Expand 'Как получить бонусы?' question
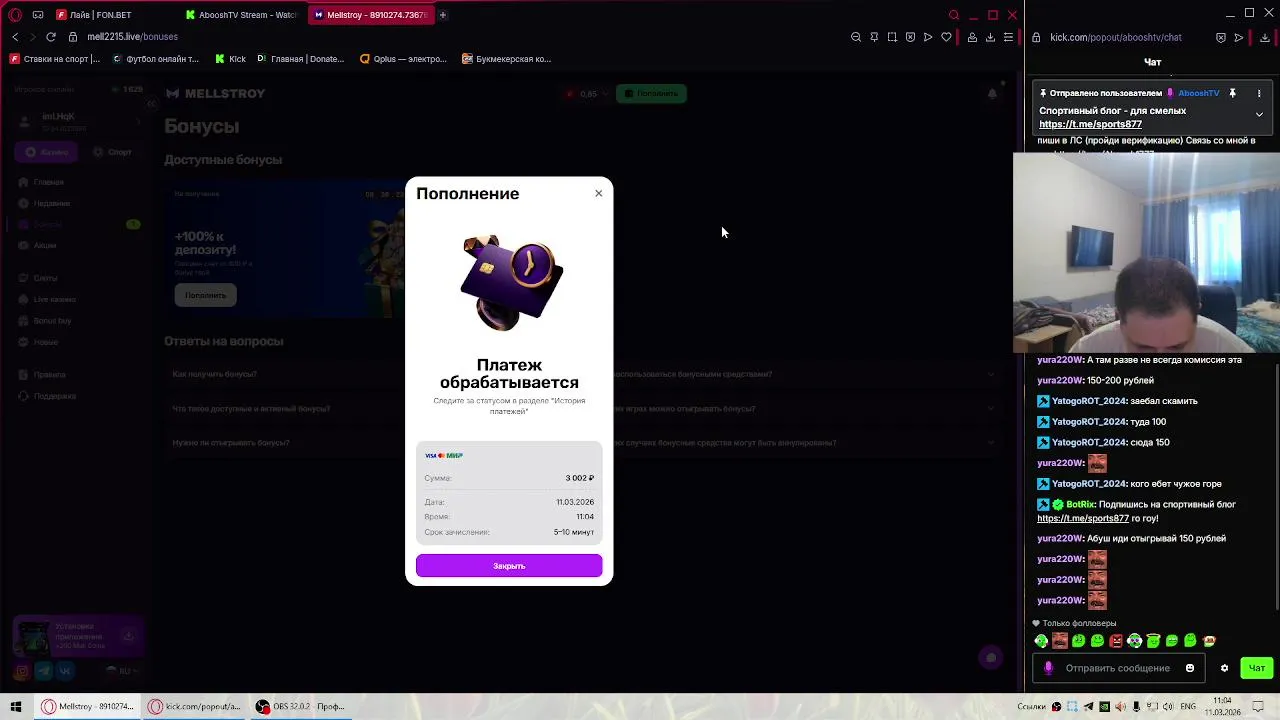Image resolution: width=1280 pixels, height=720 pixels. pos(214,374)
